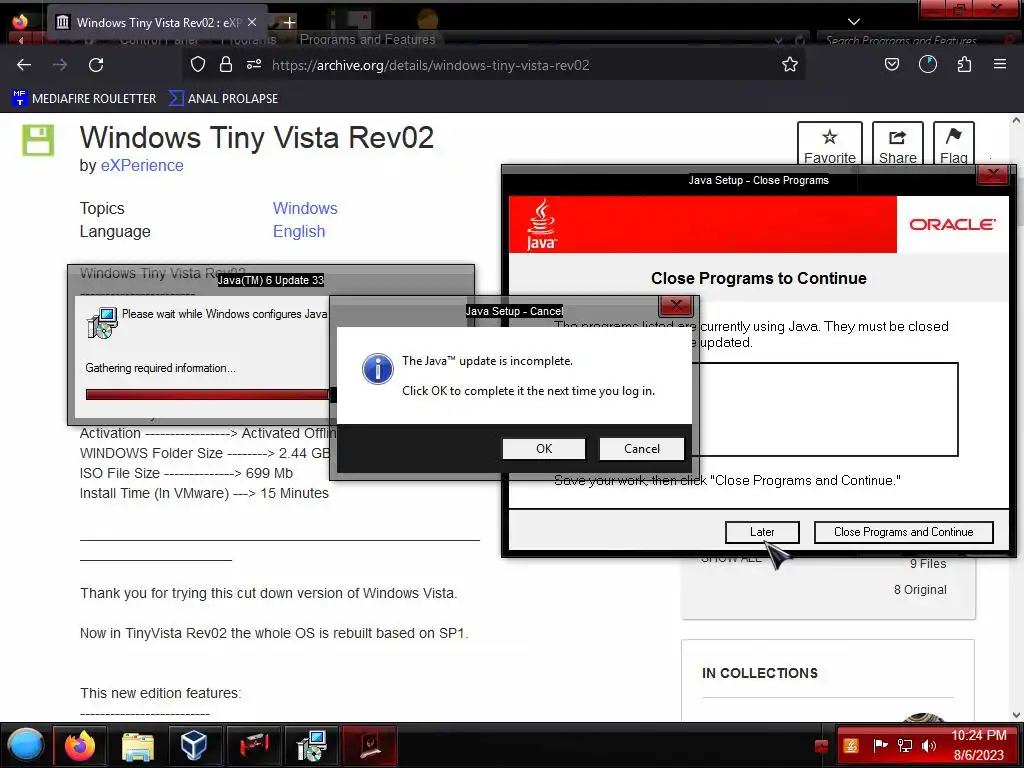Show site security padlock information
Screen dimensions: 1024x768
click(x=226, y=65)
